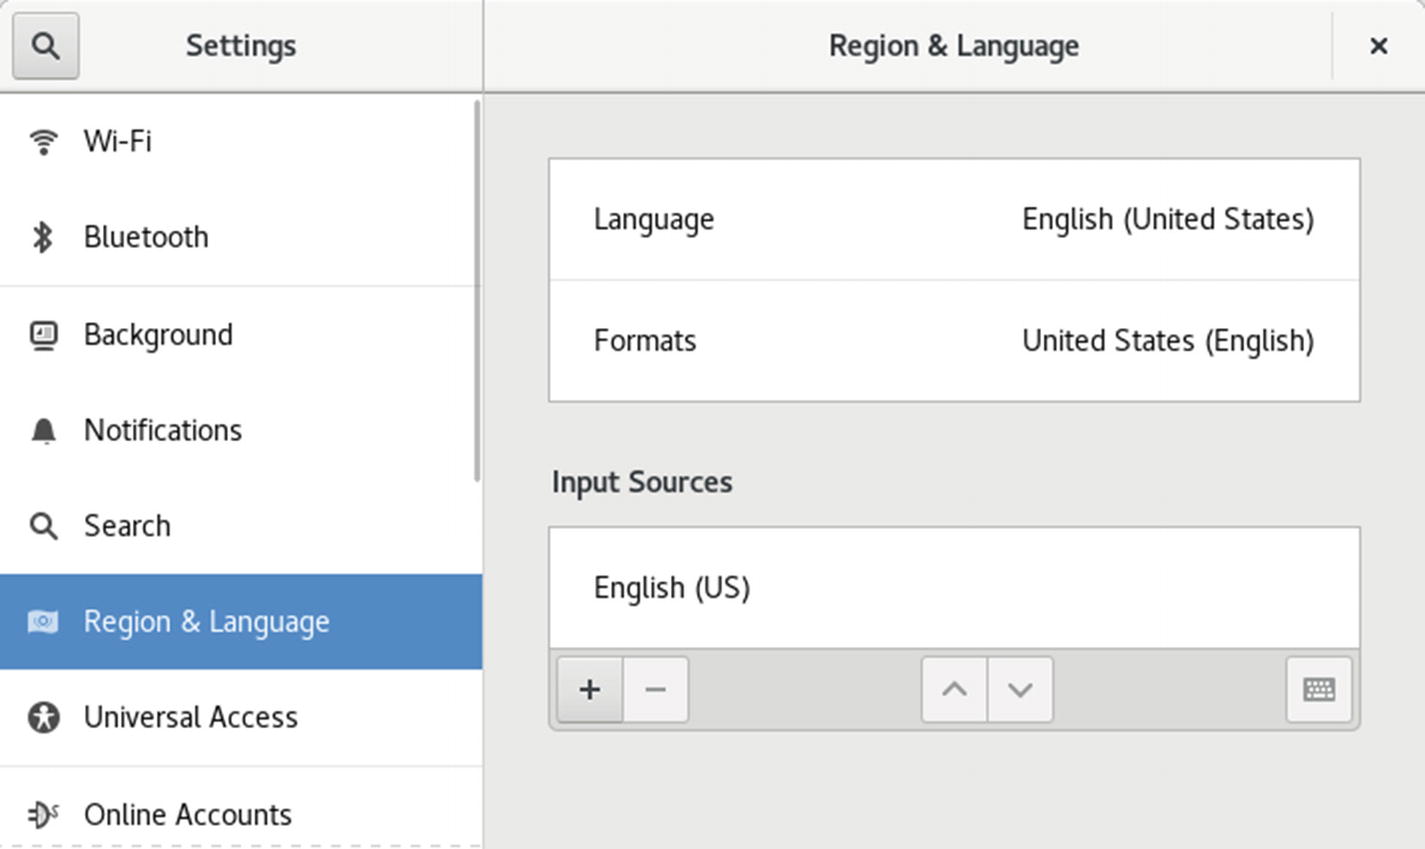The height and width of the screenshot is (849, 1425).
Task: Open Bluetooth settings panel
Action: pyautogui.click(x=240, y=237)
